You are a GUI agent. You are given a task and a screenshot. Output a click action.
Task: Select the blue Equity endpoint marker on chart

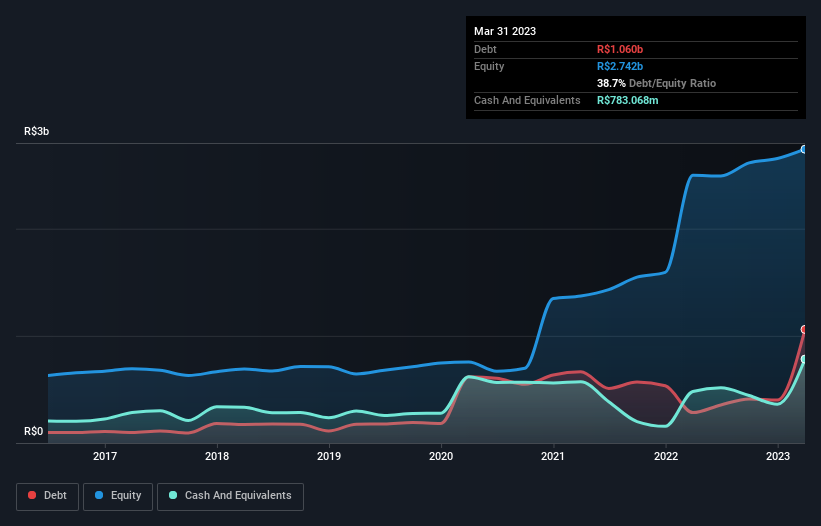point(804,150)
